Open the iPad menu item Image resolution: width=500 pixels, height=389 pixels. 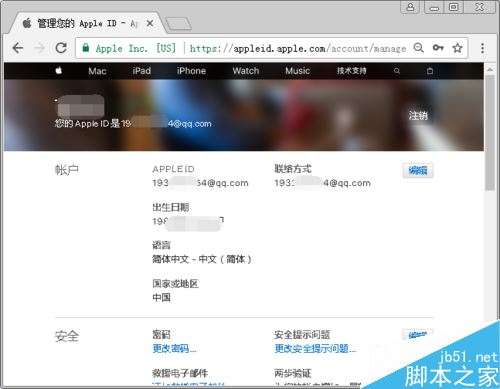142,71
